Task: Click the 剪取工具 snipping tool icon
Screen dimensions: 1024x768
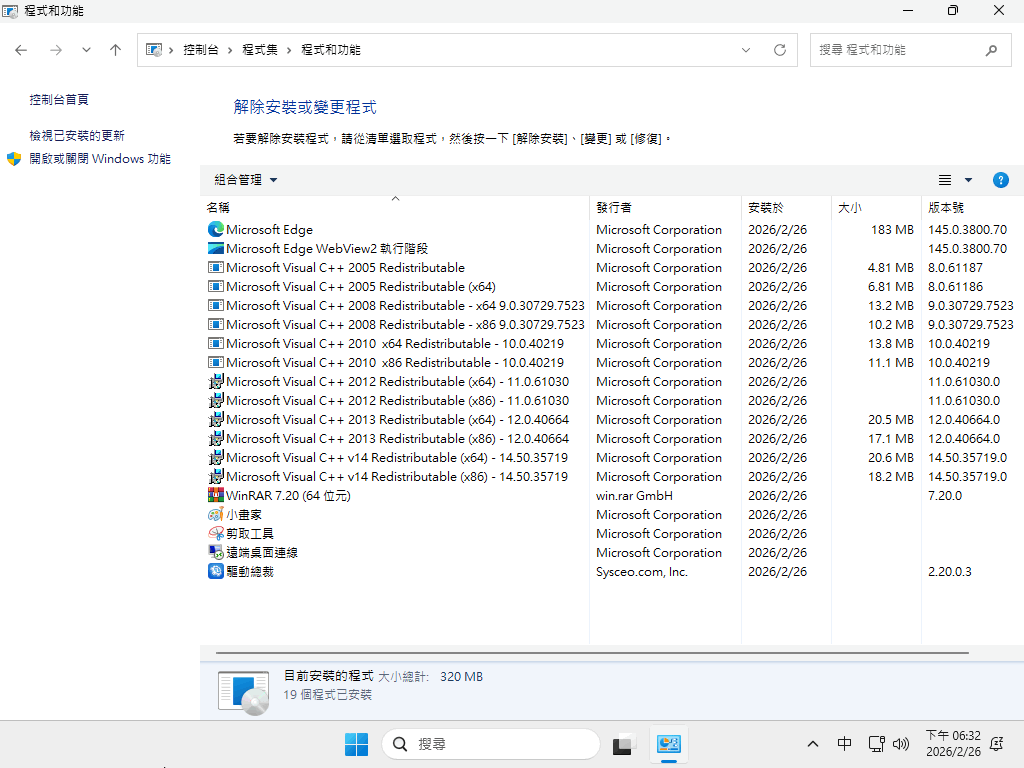Action: point(215,534)
